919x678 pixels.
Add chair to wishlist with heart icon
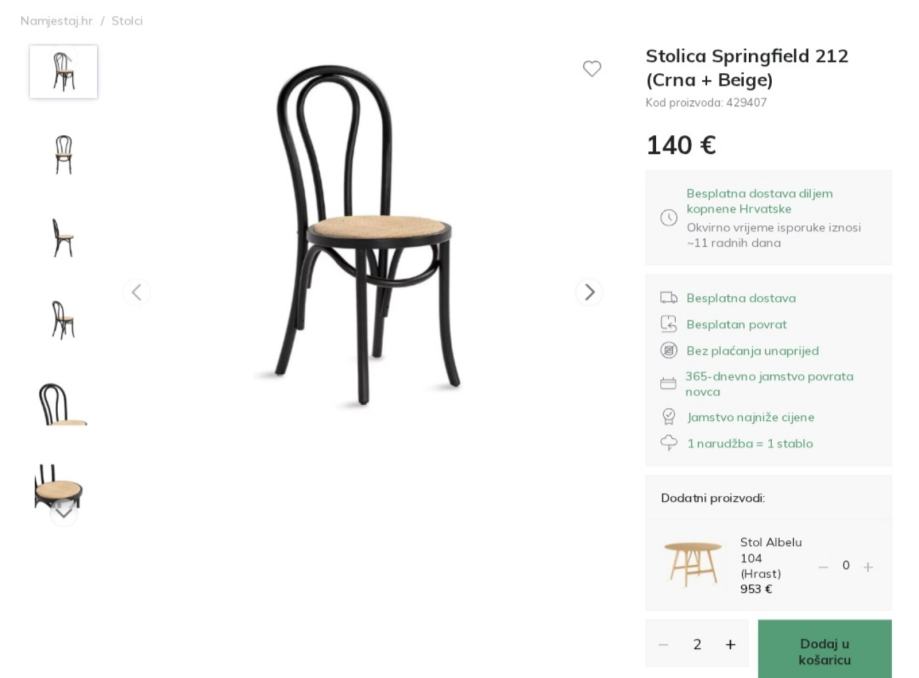[592, 69]
